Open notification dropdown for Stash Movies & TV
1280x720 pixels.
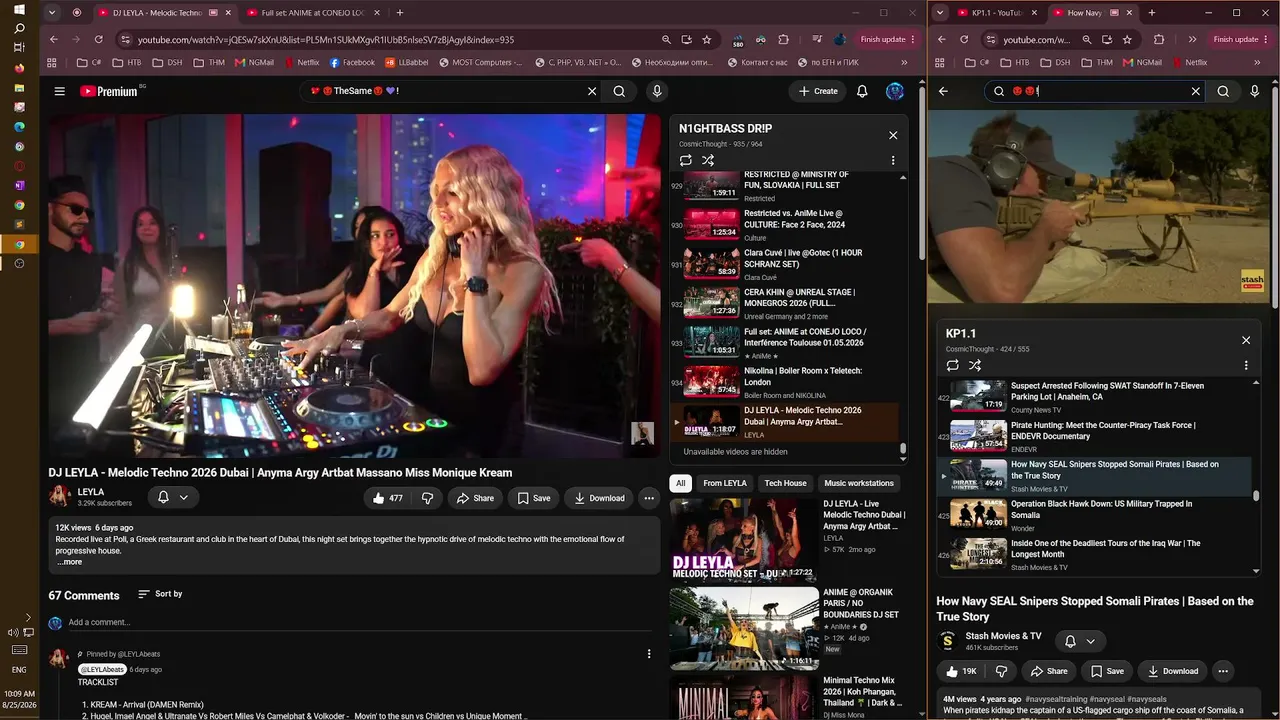[x=1080, y=641]
